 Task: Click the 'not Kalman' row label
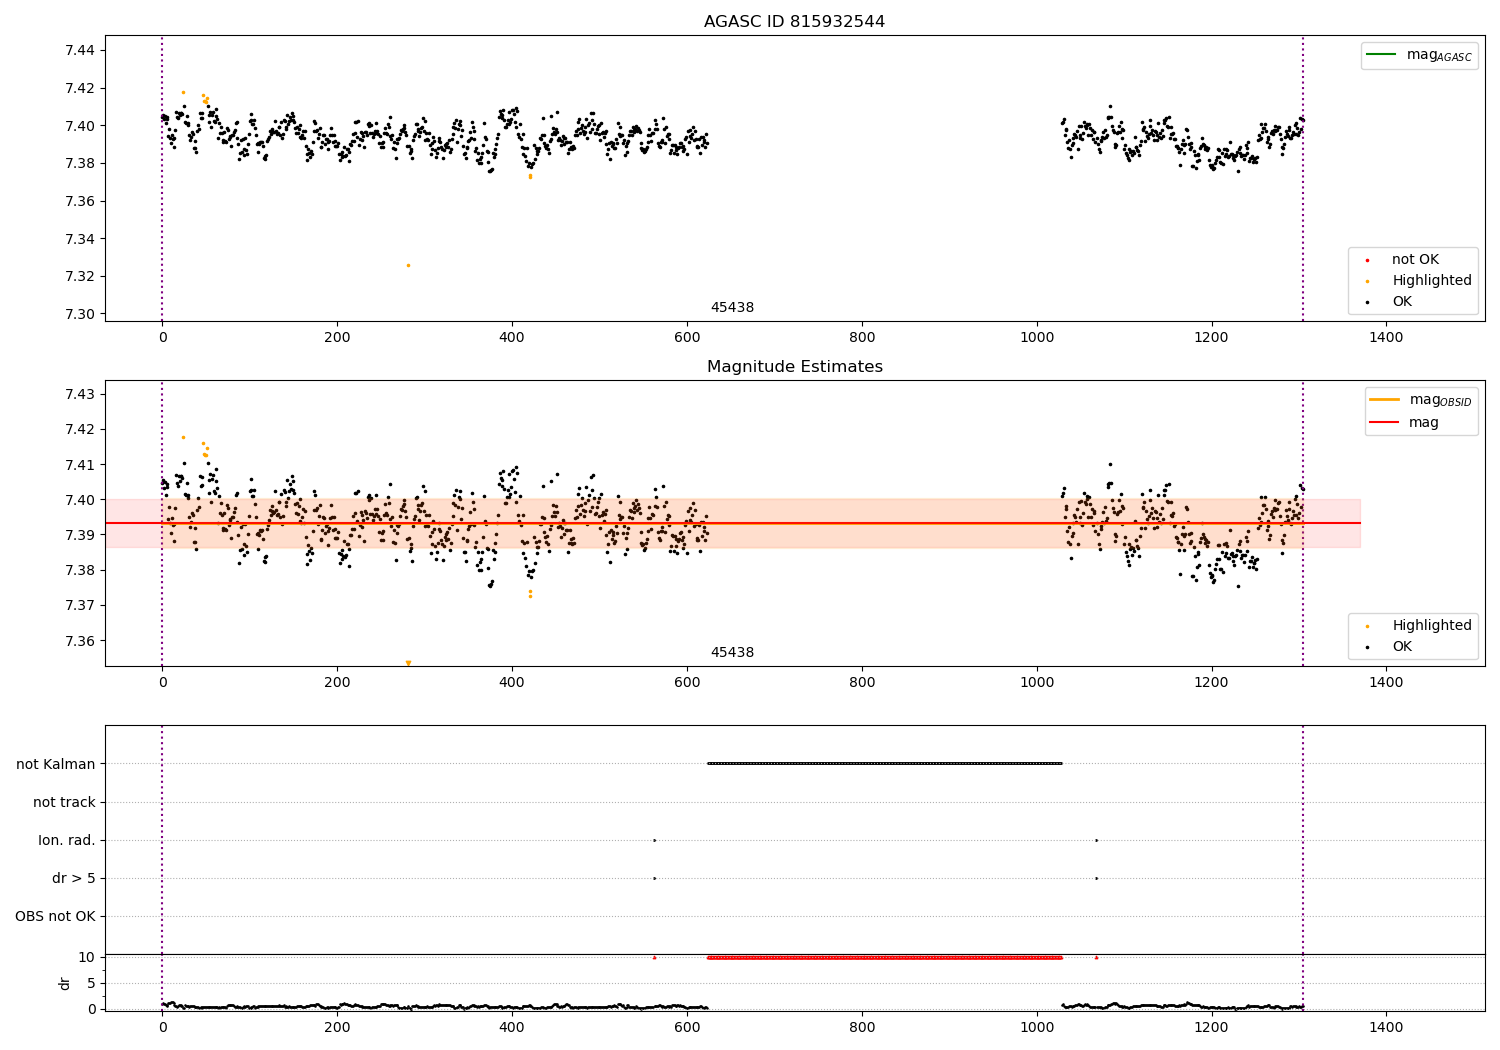click(56, 765)
